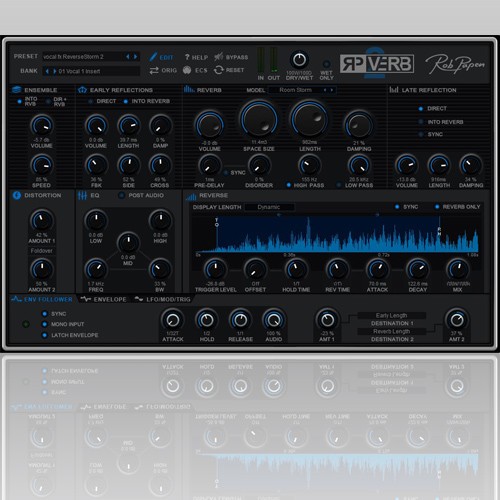
Task: Switch to Envelope tab
Action: point(104,299)
